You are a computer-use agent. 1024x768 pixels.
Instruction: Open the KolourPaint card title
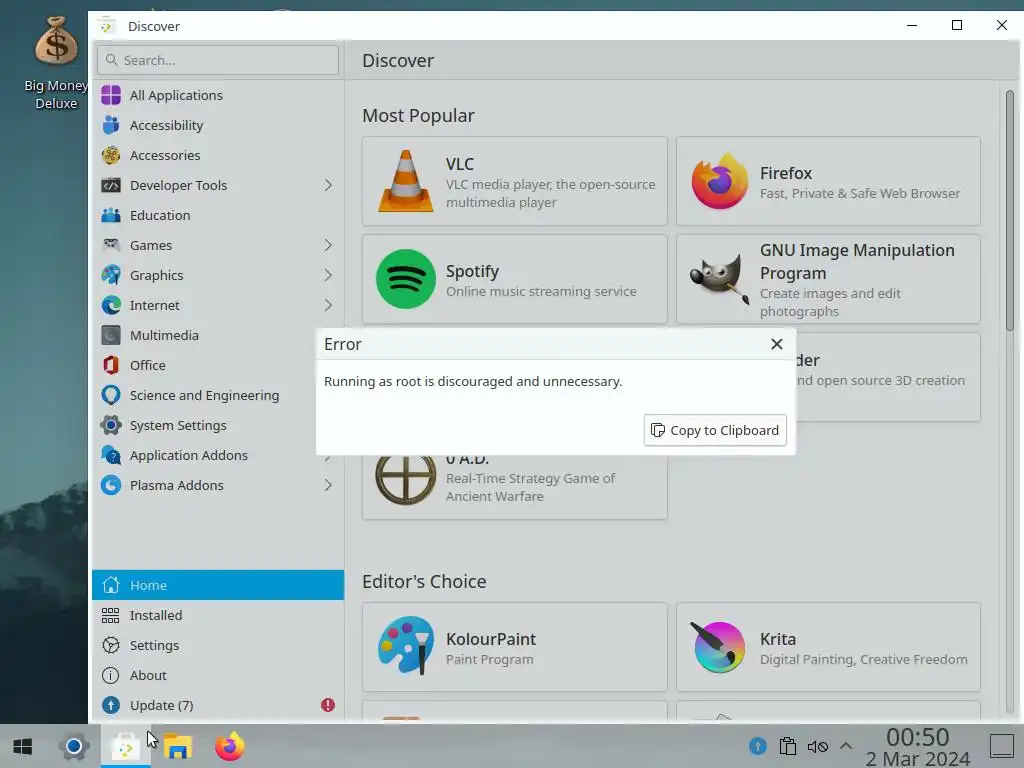(490, 639)
